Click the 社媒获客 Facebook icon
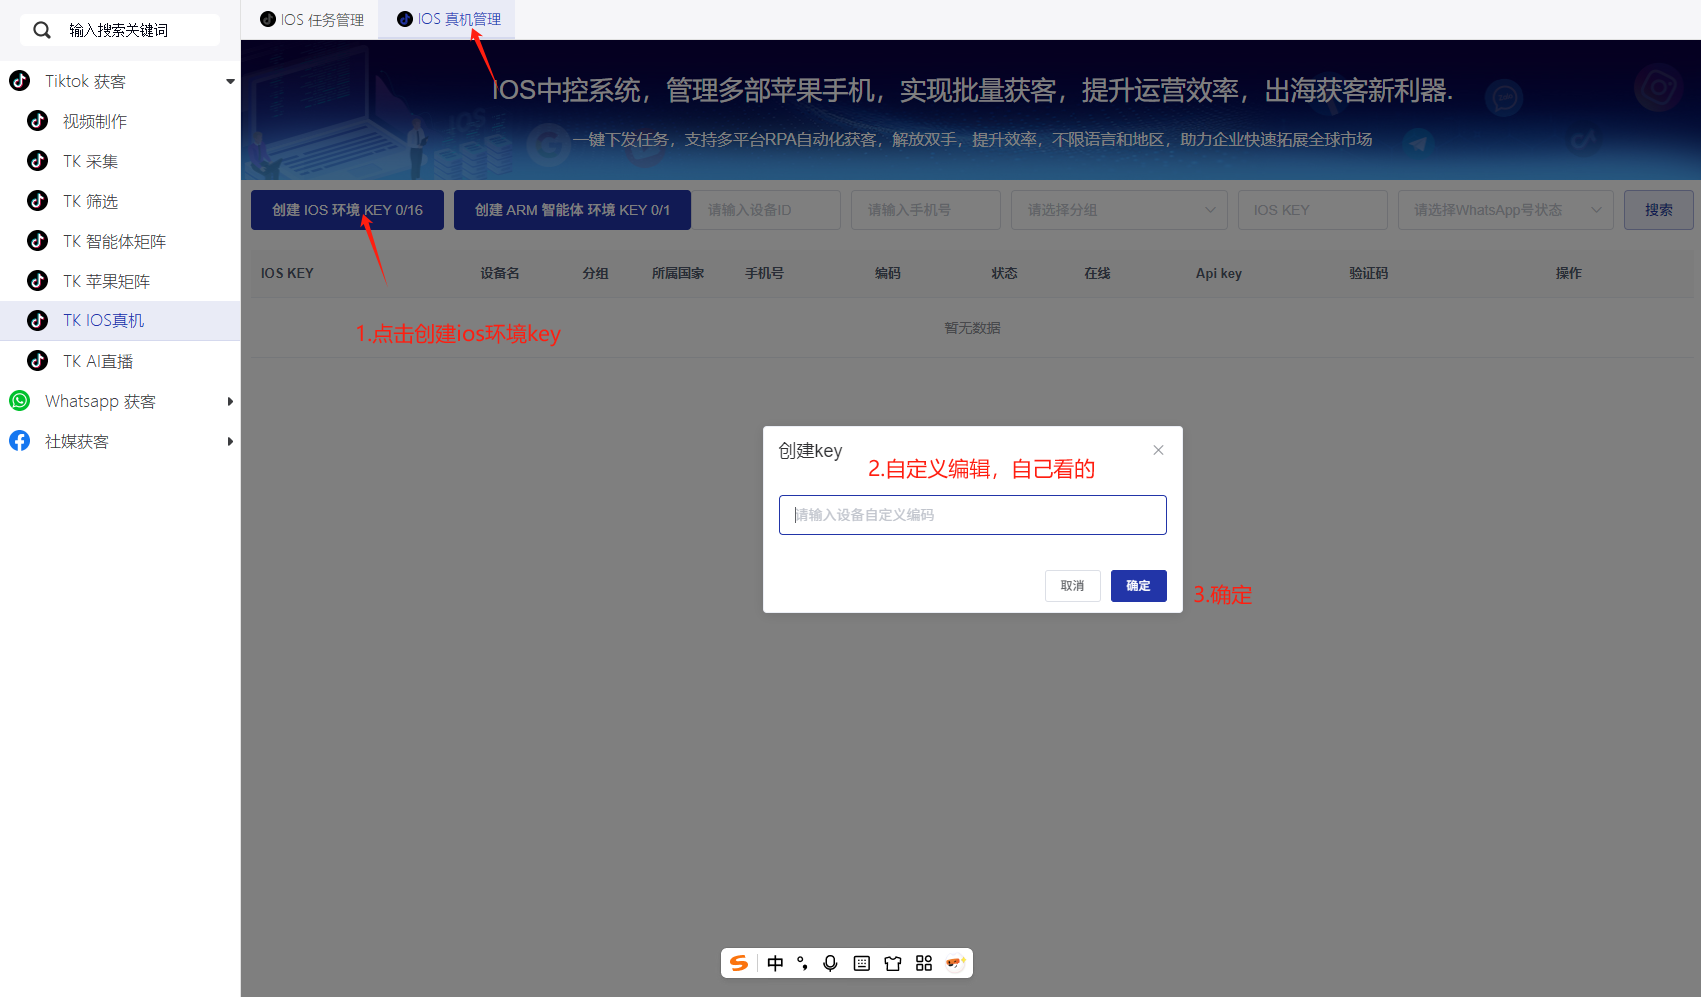 pos(19,441)
